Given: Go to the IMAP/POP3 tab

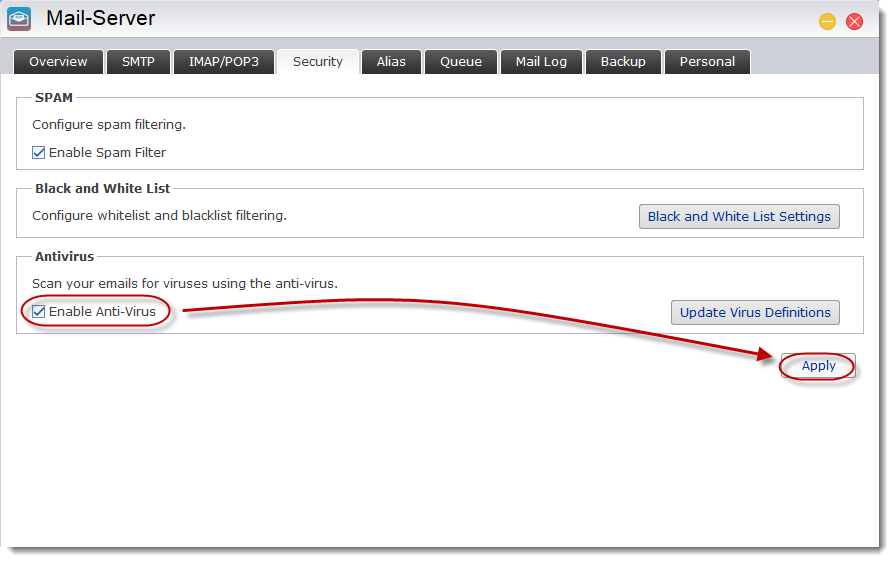Looking at the screenshot, I should tap(223, 62).
